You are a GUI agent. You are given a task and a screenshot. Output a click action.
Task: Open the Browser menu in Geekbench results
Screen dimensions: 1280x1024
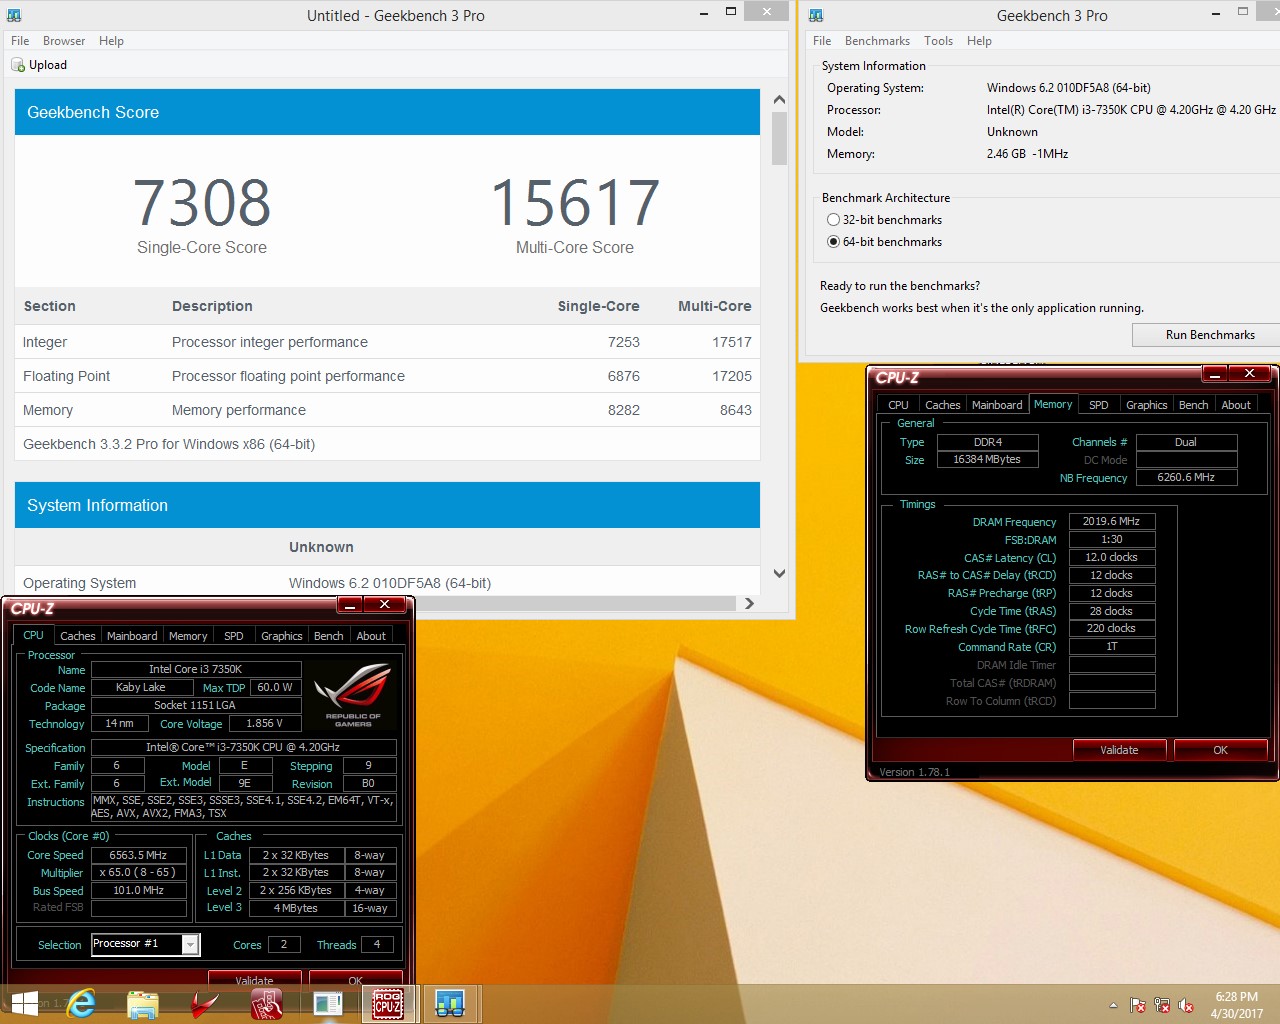click(x=64, y=41)
